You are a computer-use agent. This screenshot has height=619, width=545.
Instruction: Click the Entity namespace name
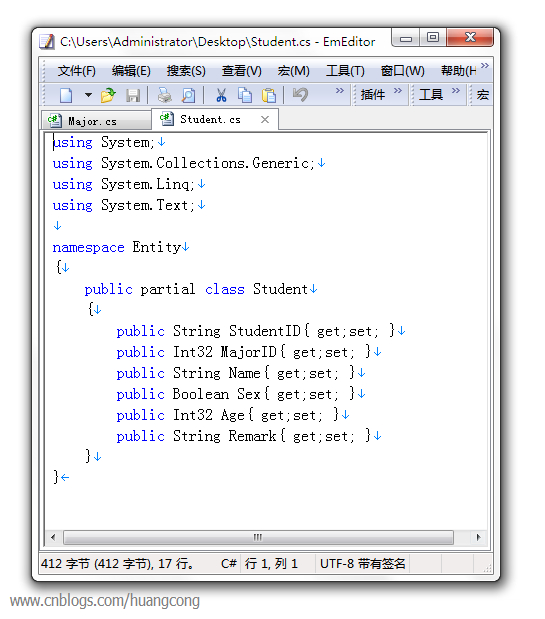[x=157, y=247]
